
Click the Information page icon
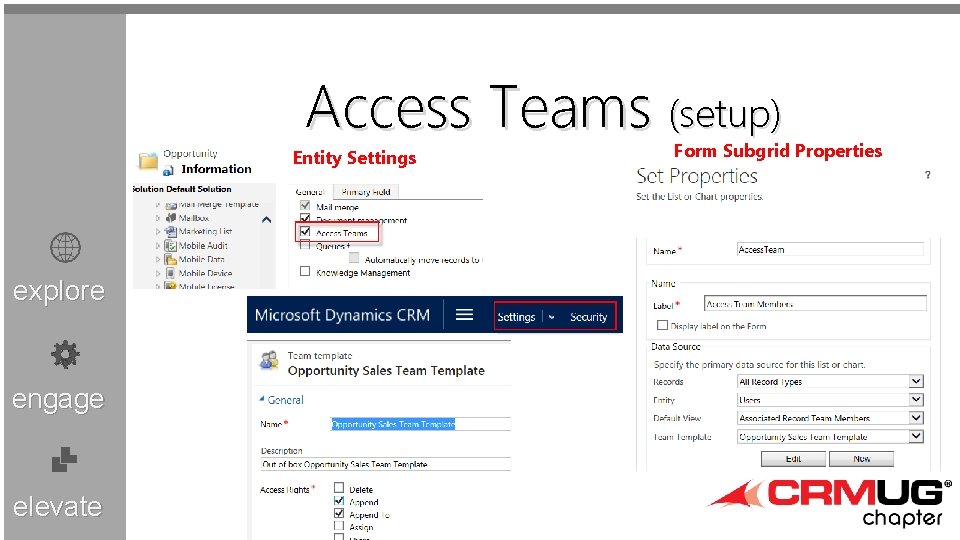point(168,171)
